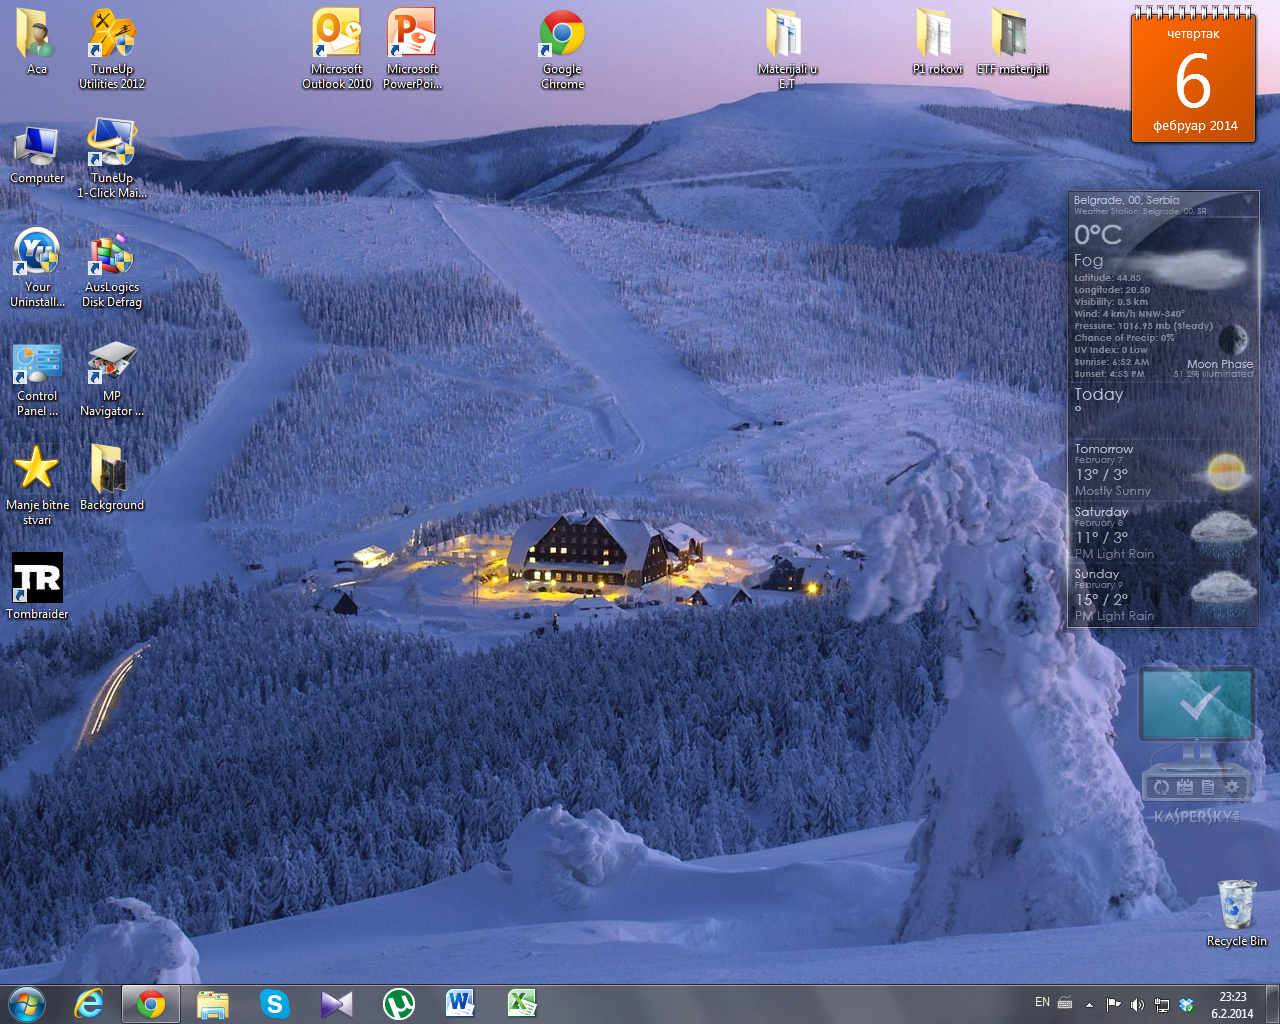
Task: Click the 'Saturday' forecast row
Action: (x=1163, y=532)
